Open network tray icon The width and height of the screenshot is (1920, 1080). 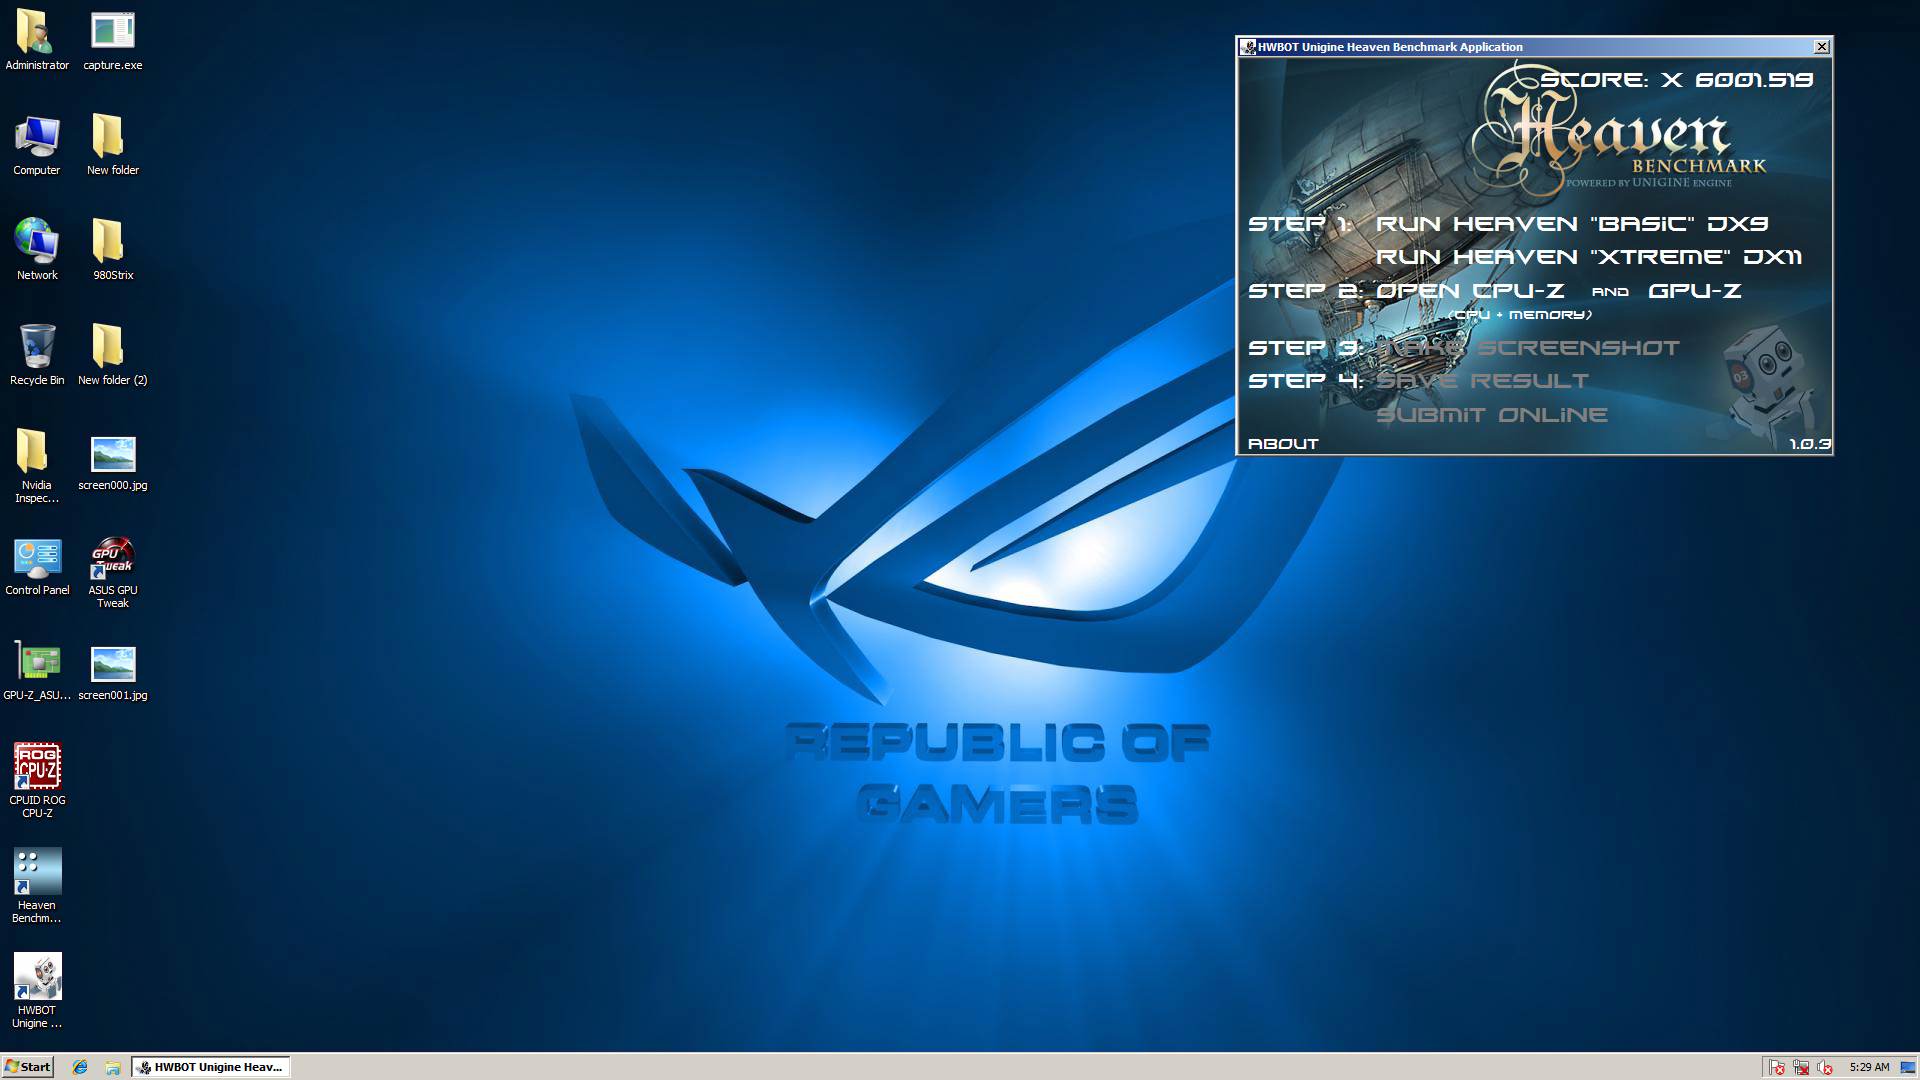coord(1801,1067)
